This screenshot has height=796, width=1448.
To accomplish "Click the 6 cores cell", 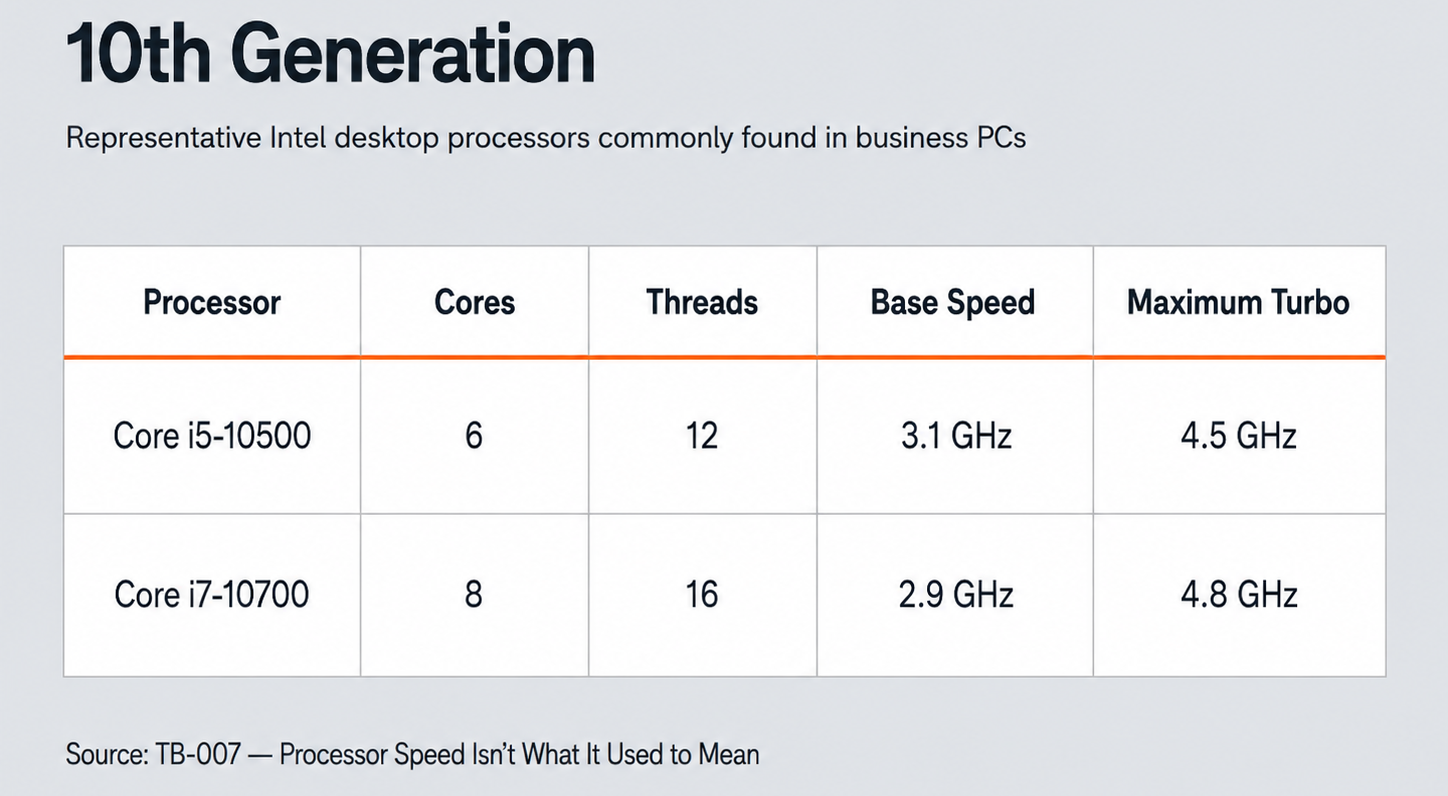I will (474, 436).
